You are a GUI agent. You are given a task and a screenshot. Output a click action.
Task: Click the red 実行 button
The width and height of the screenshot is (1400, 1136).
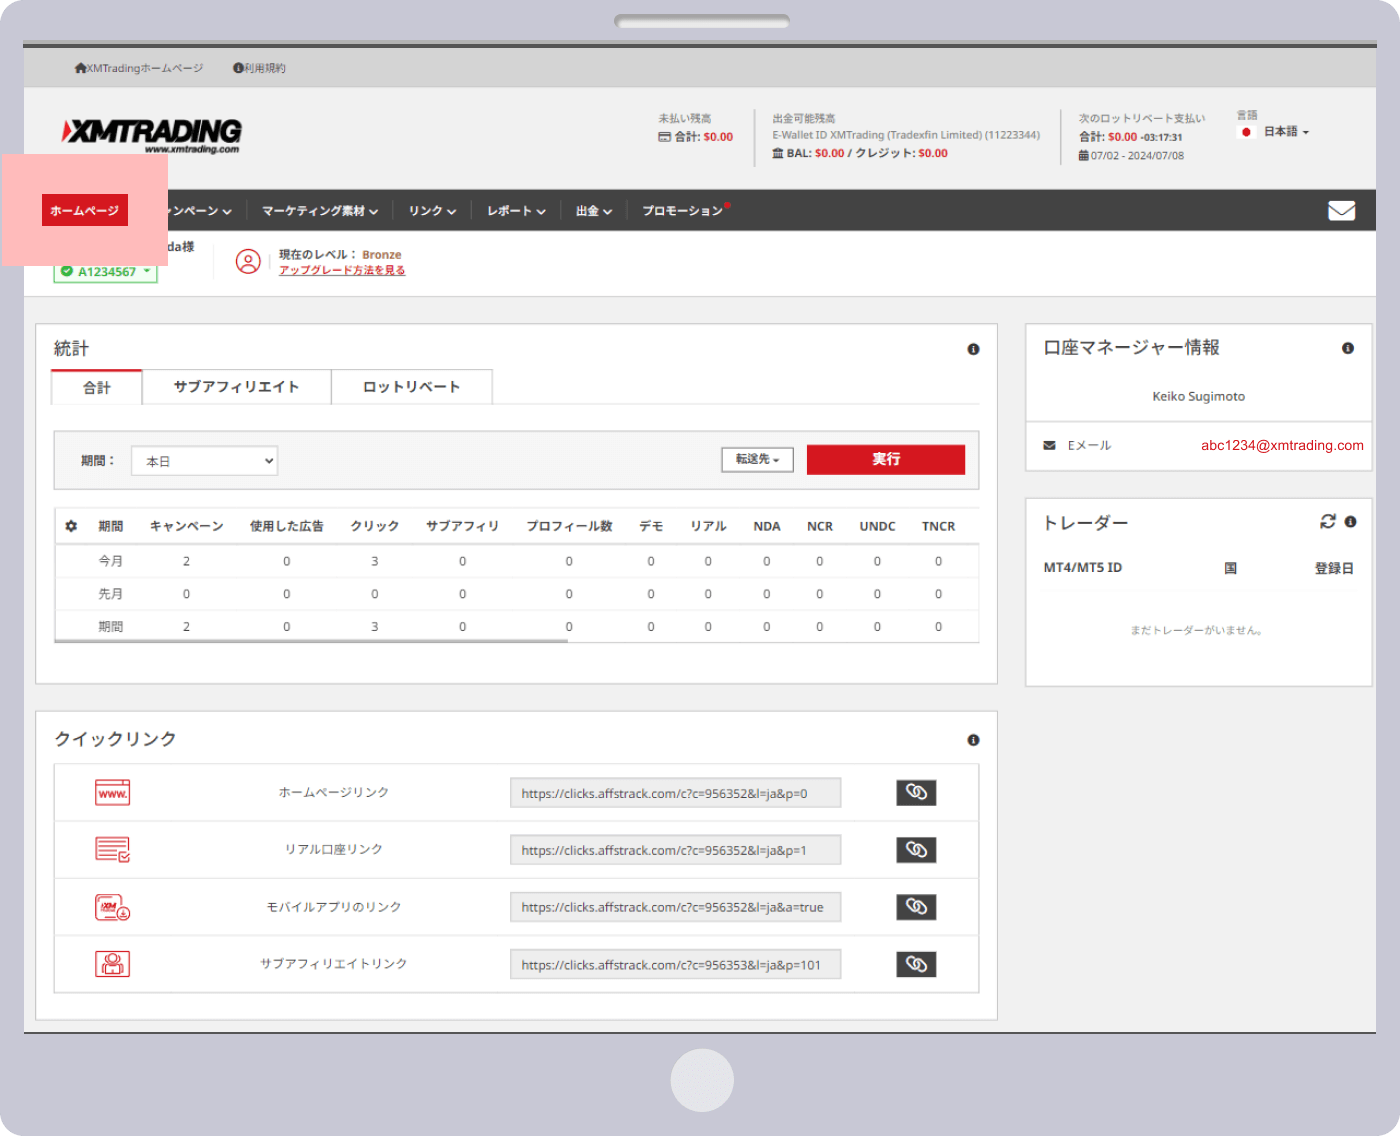[x=886, y=459]
